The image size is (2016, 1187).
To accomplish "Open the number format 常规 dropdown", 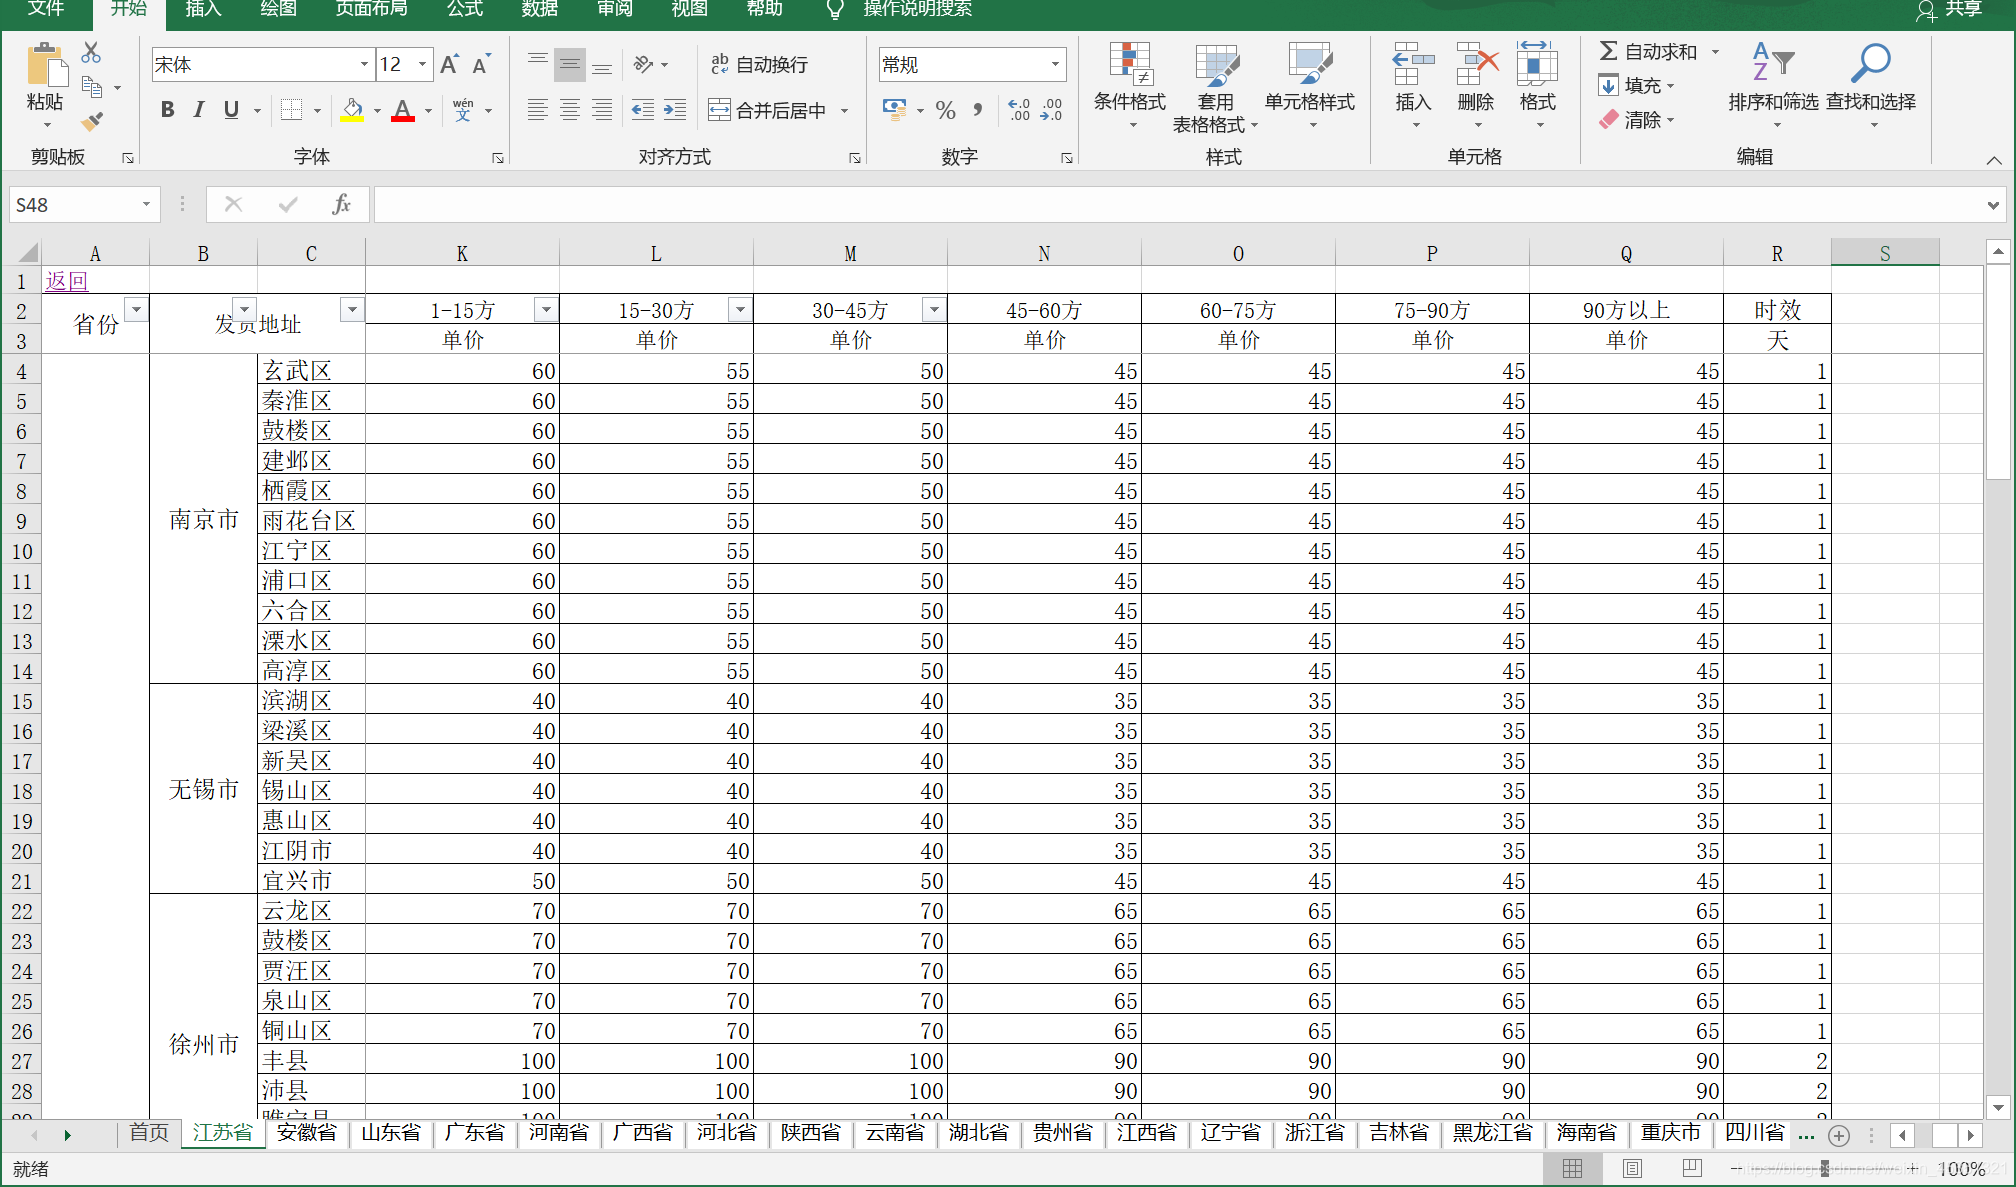I will (1055, 65).
